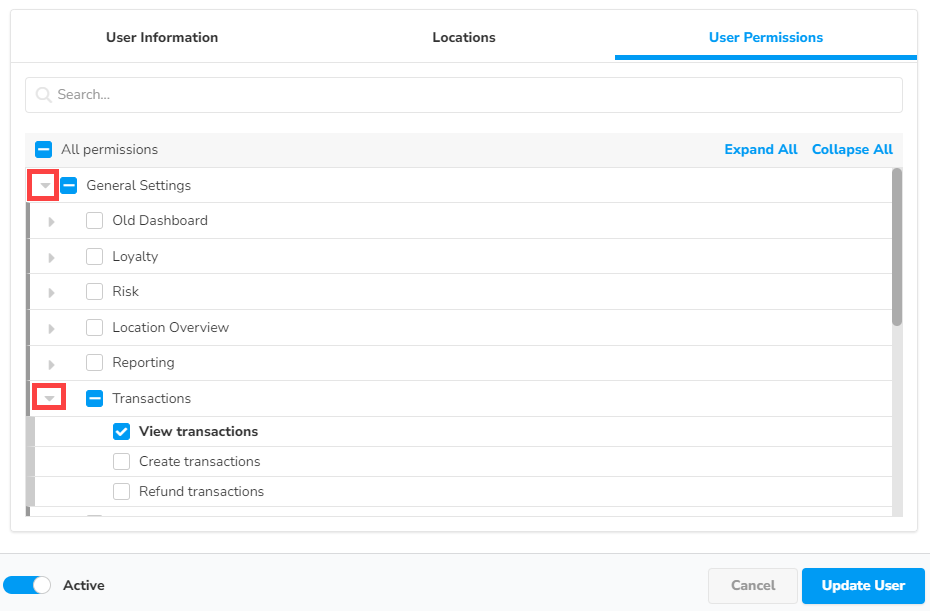Tick the Reporting checkbox
The height and width of the screenshot is (611, 930).
(x=95, y=363)
